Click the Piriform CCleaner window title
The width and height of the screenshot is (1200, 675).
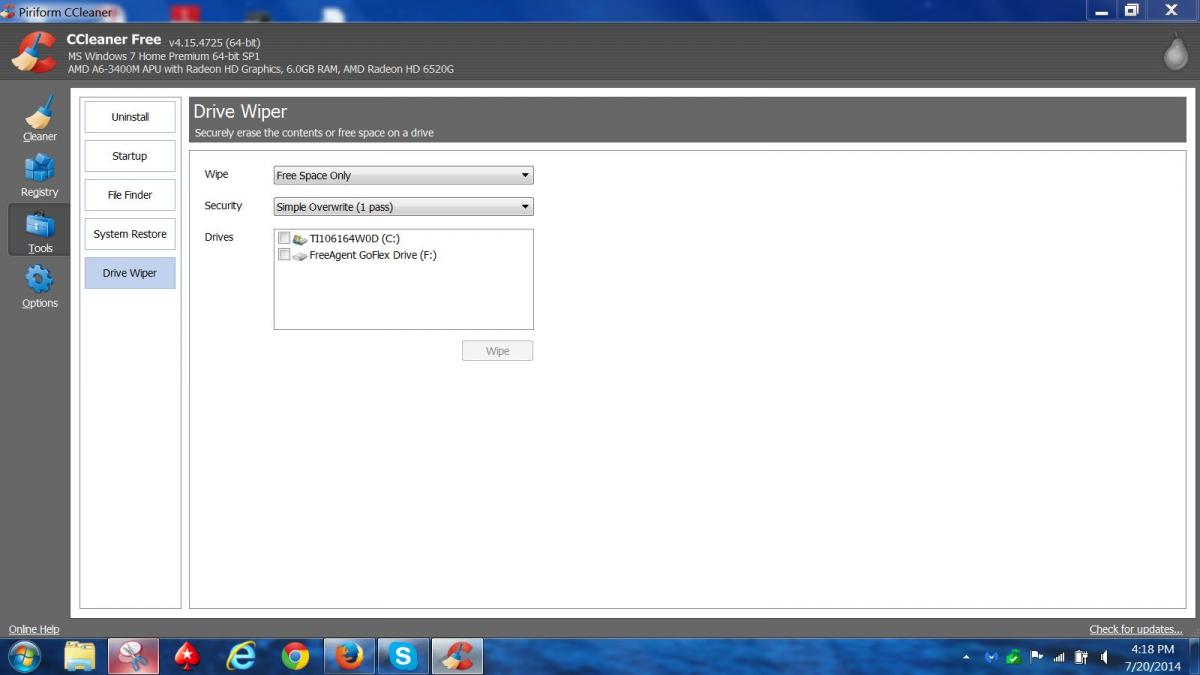(66, 11)
